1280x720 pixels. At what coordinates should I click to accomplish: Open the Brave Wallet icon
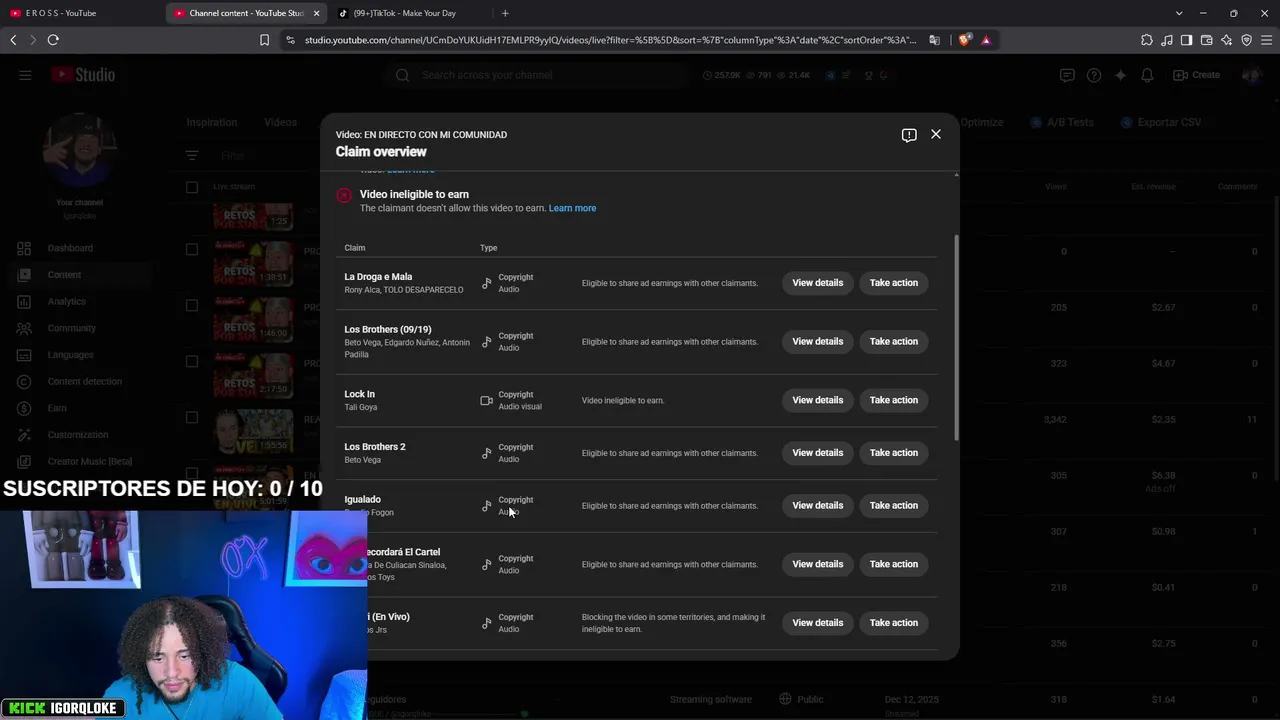pyautogui.click(x=1207, y=40)
